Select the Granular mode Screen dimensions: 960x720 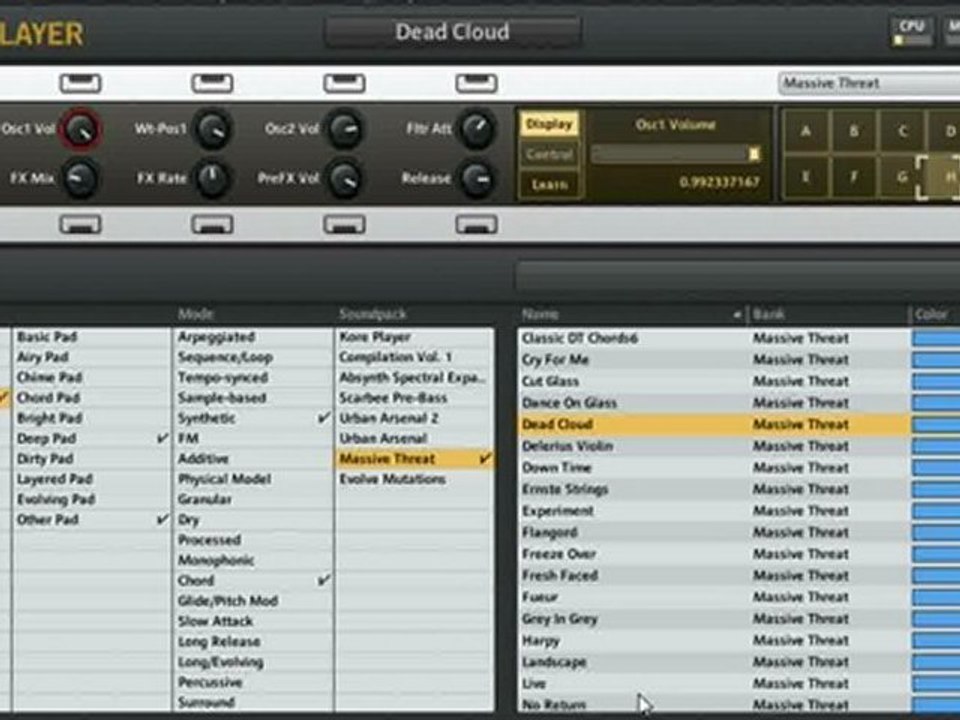(x=253, y=499)
